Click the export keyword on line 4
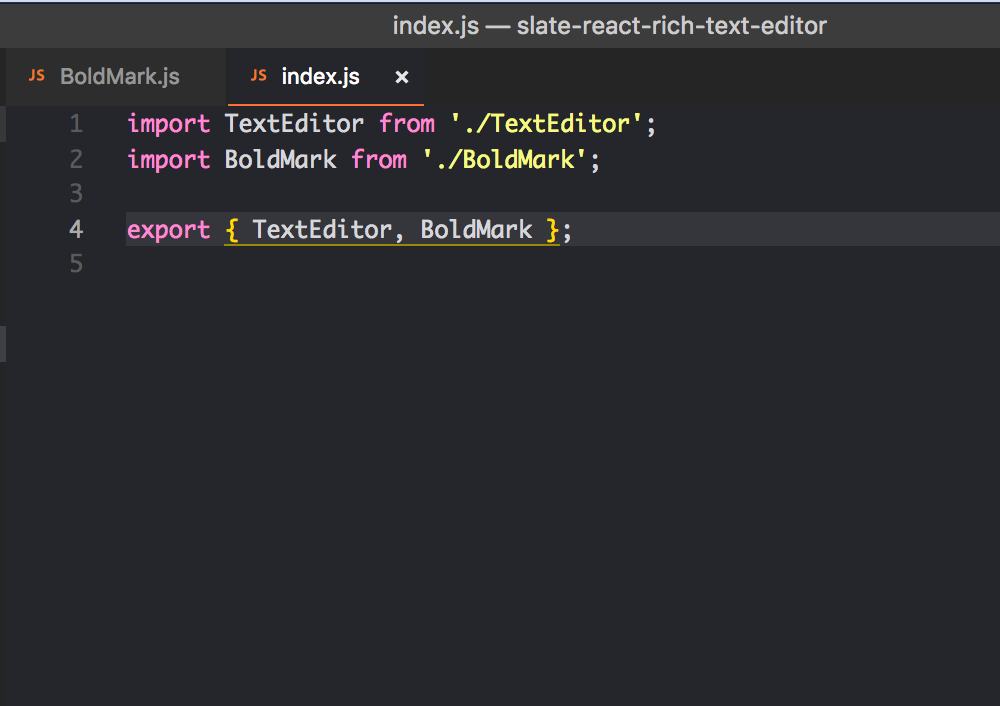Viewport: 1000px width, 706px height. click(x=169, y=230)
